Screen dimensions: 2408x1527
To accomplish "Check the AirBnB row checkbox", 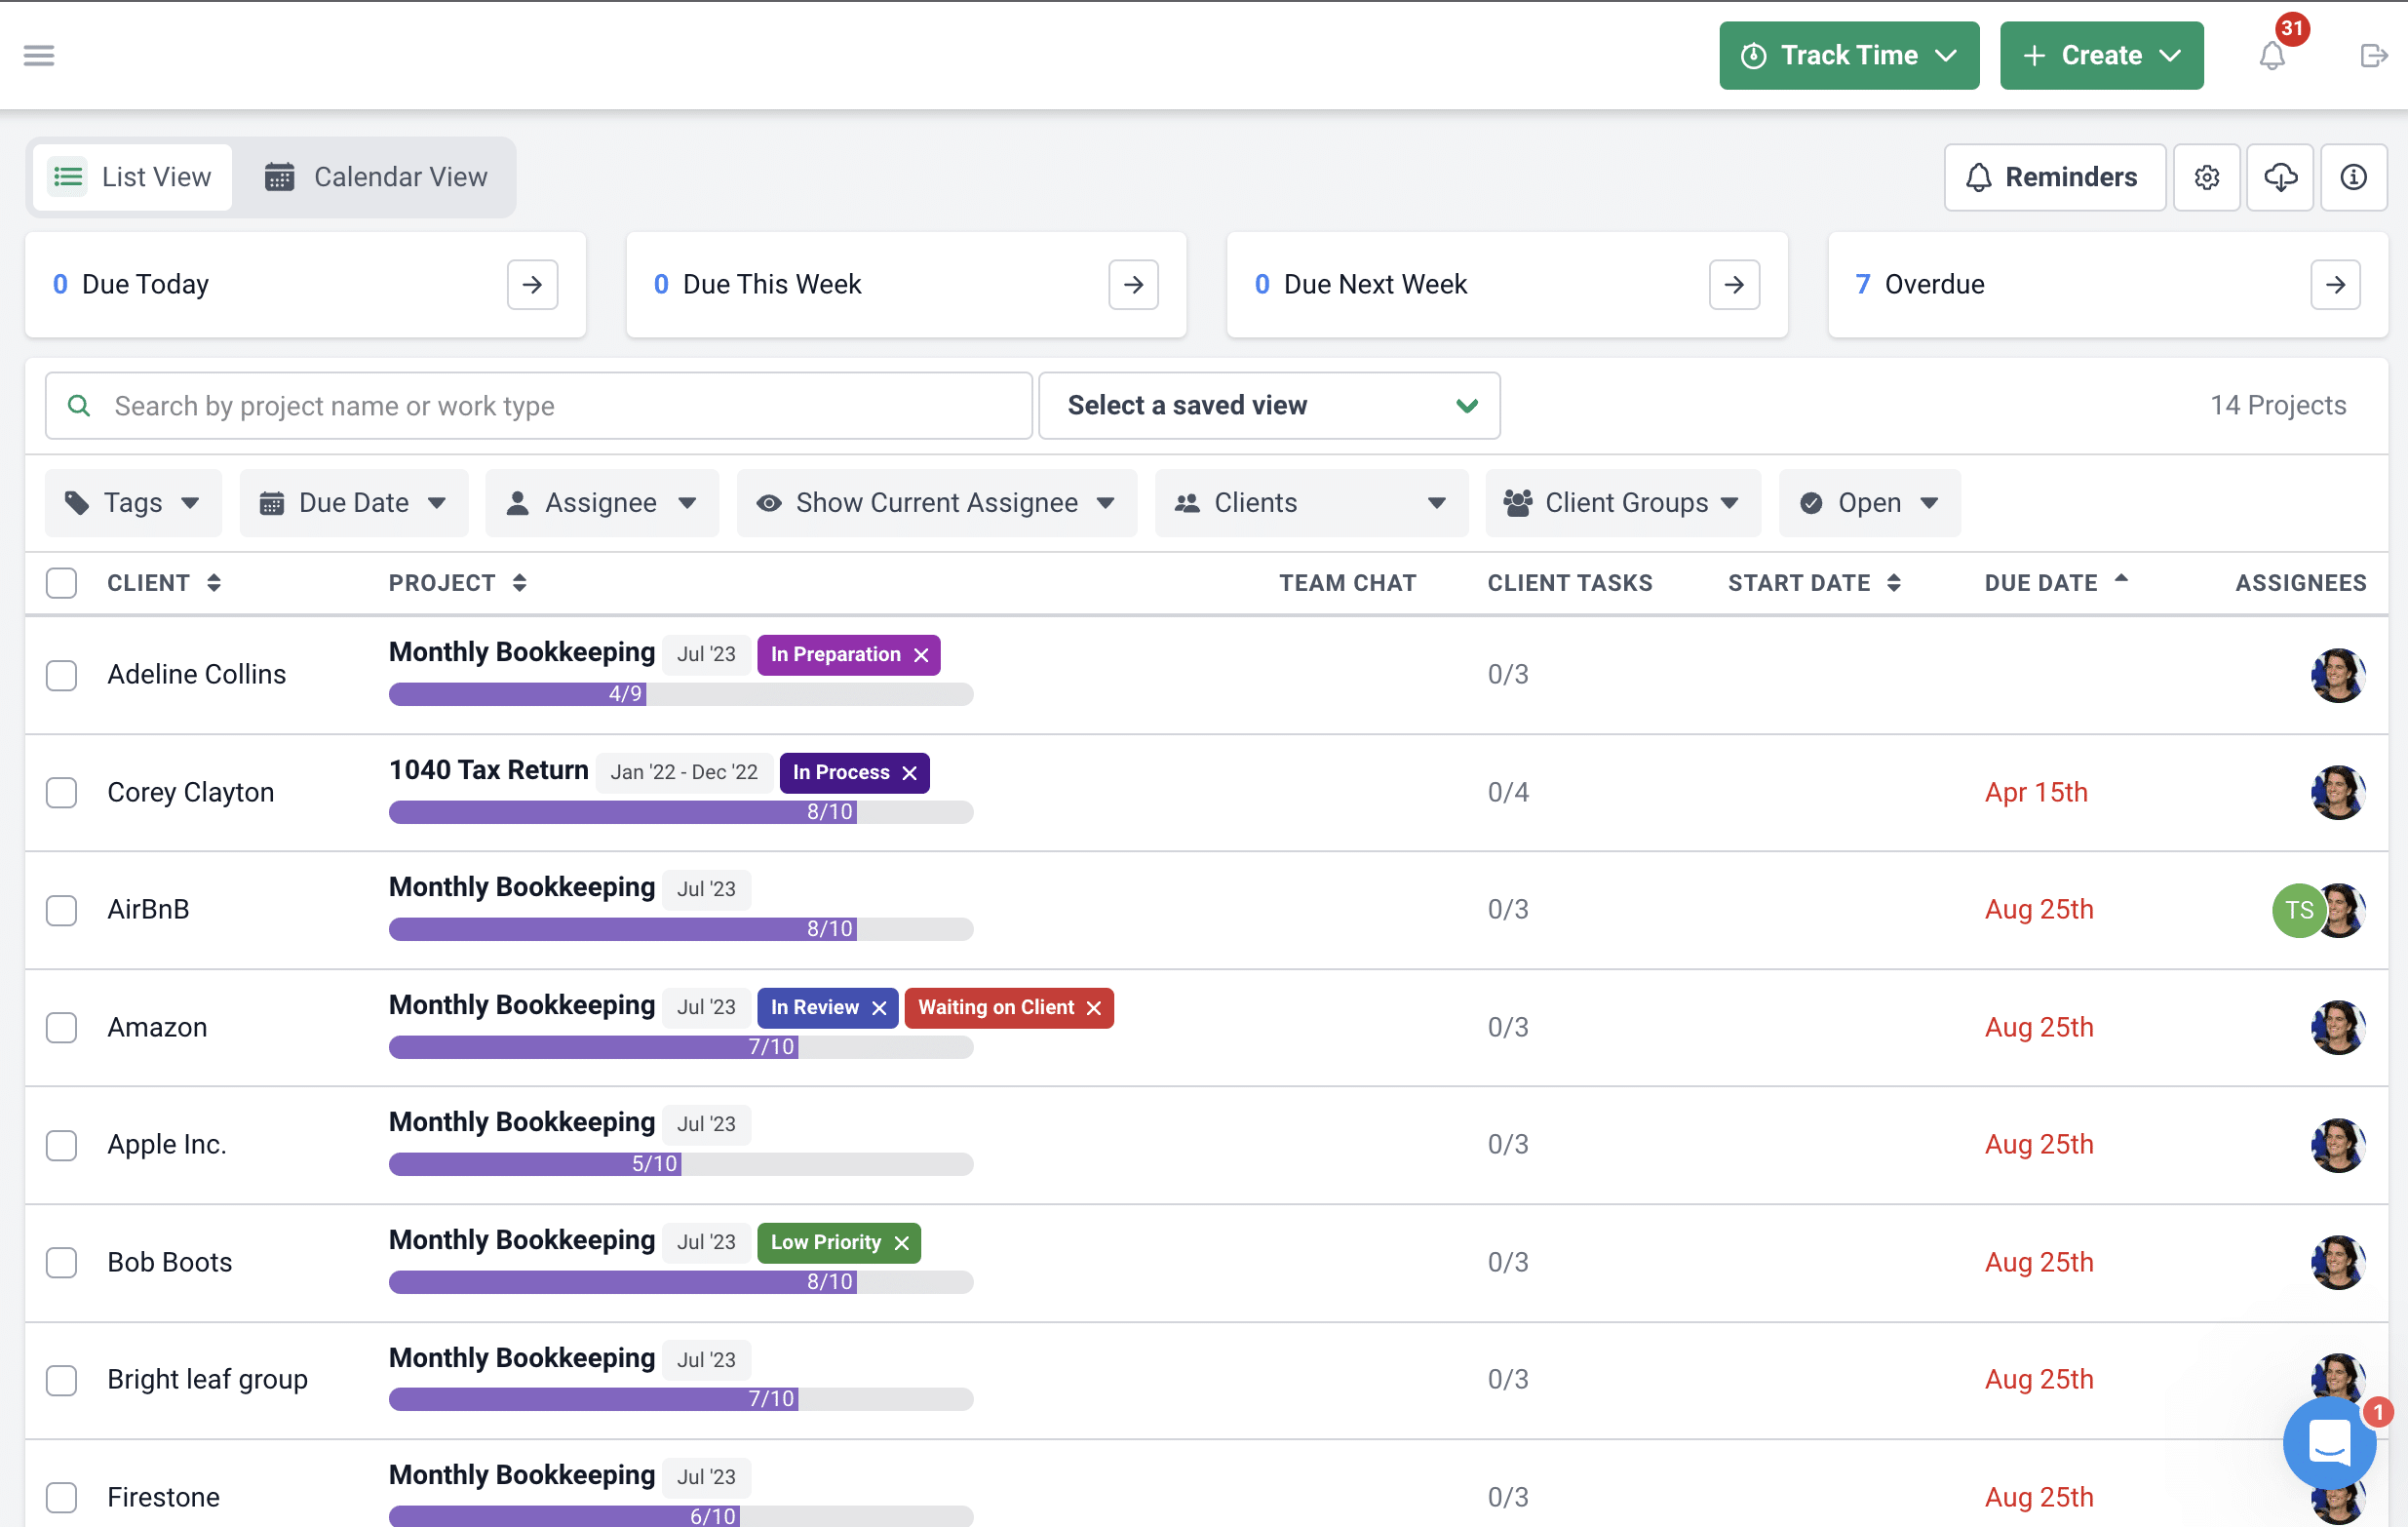I will (61, 910).
